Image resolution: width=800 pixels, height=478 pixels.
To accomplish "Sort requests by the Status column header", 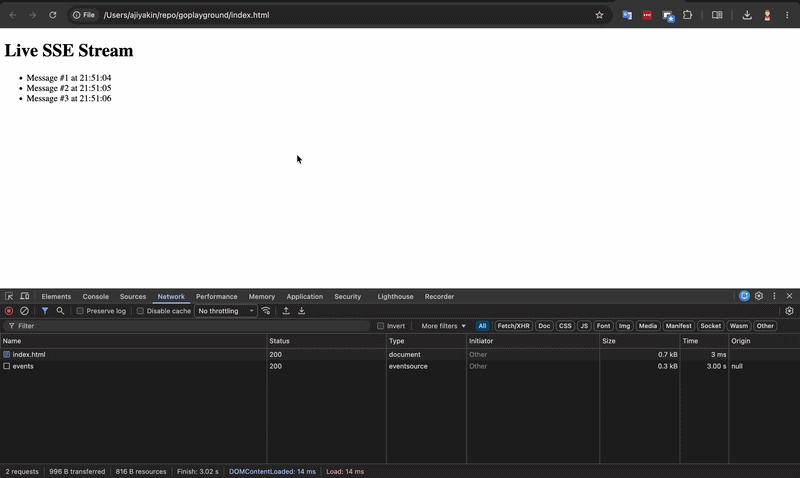I will pyautogui.click(x=327, y=341).
